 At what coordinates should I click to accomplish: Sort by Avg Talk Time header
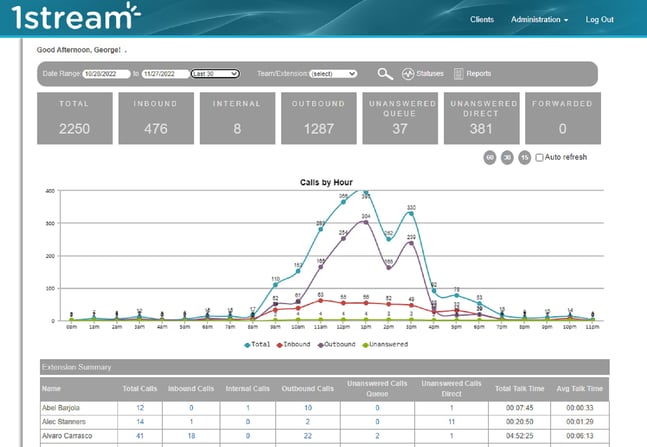(x=579, y=389)
